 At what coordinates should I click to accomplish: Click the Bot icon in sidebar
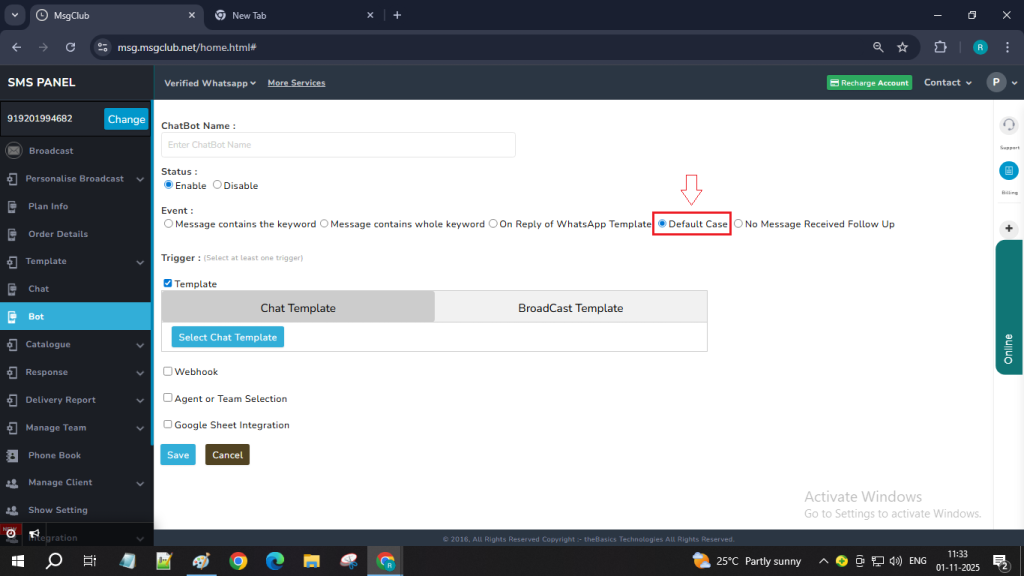click(x=12, y=317)
